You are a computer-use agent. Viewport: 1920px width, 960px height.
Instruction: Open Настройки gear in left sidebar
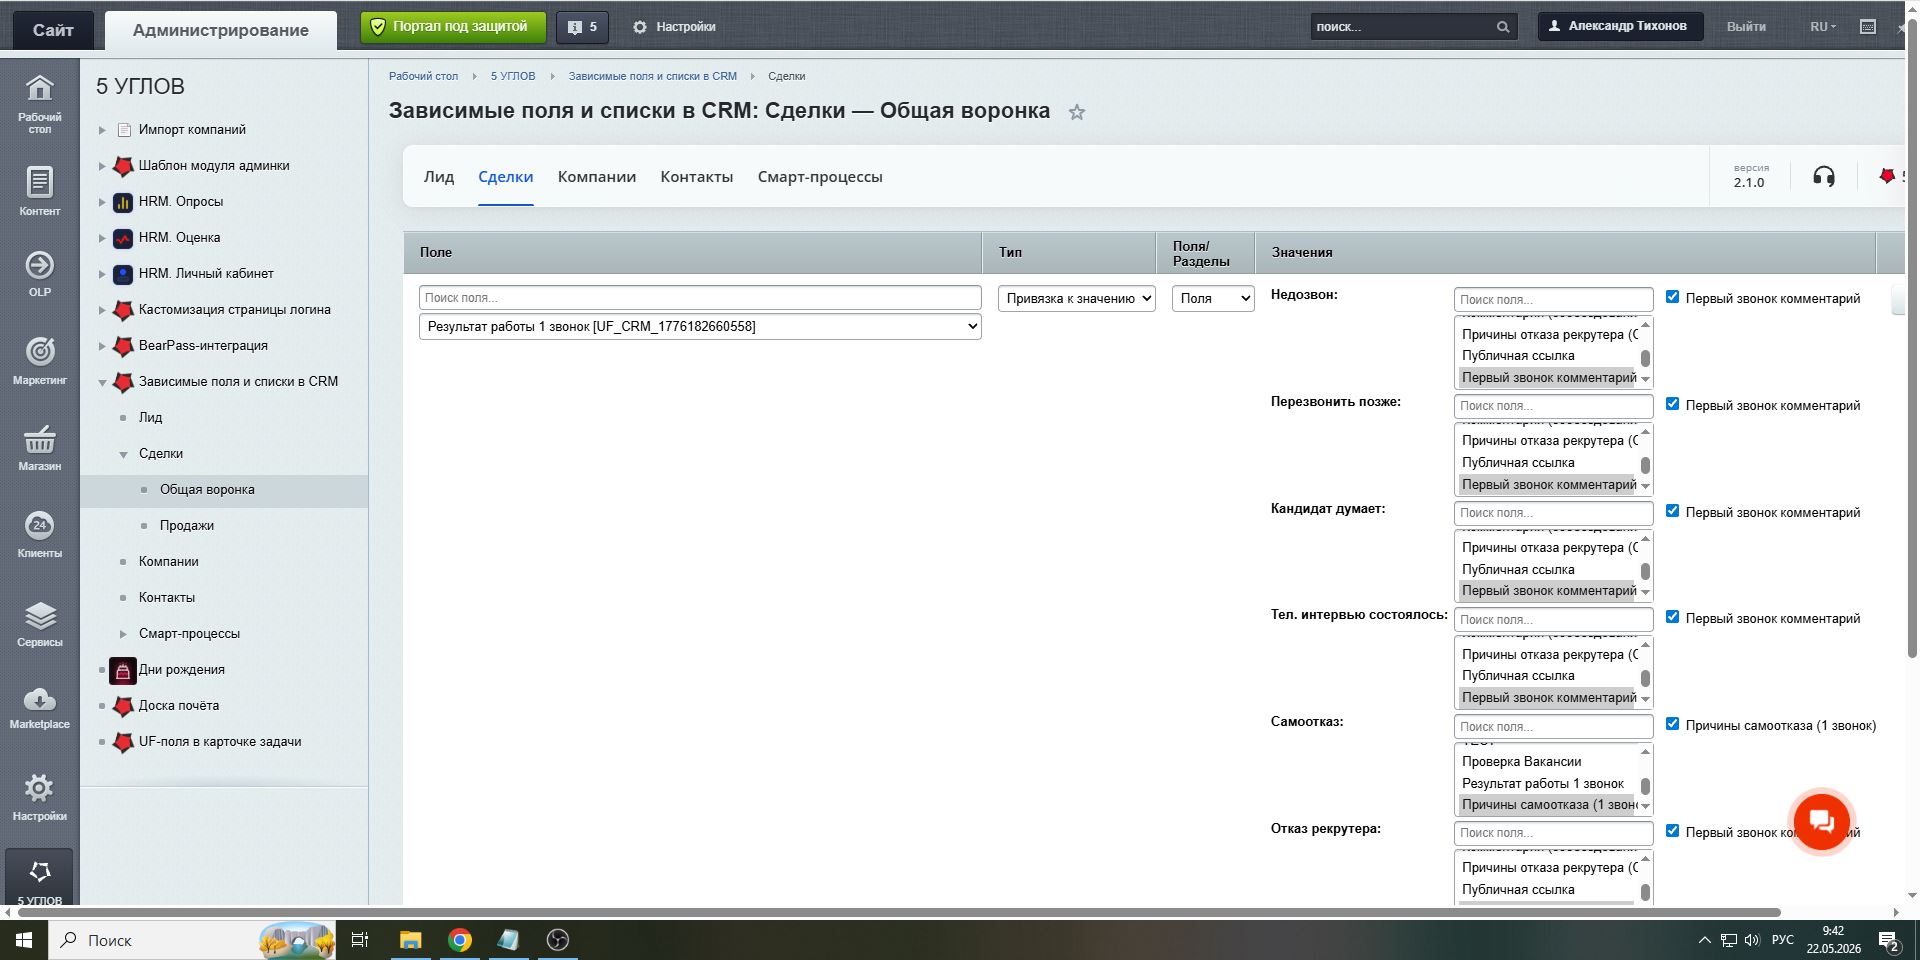[x=39, y=797]
